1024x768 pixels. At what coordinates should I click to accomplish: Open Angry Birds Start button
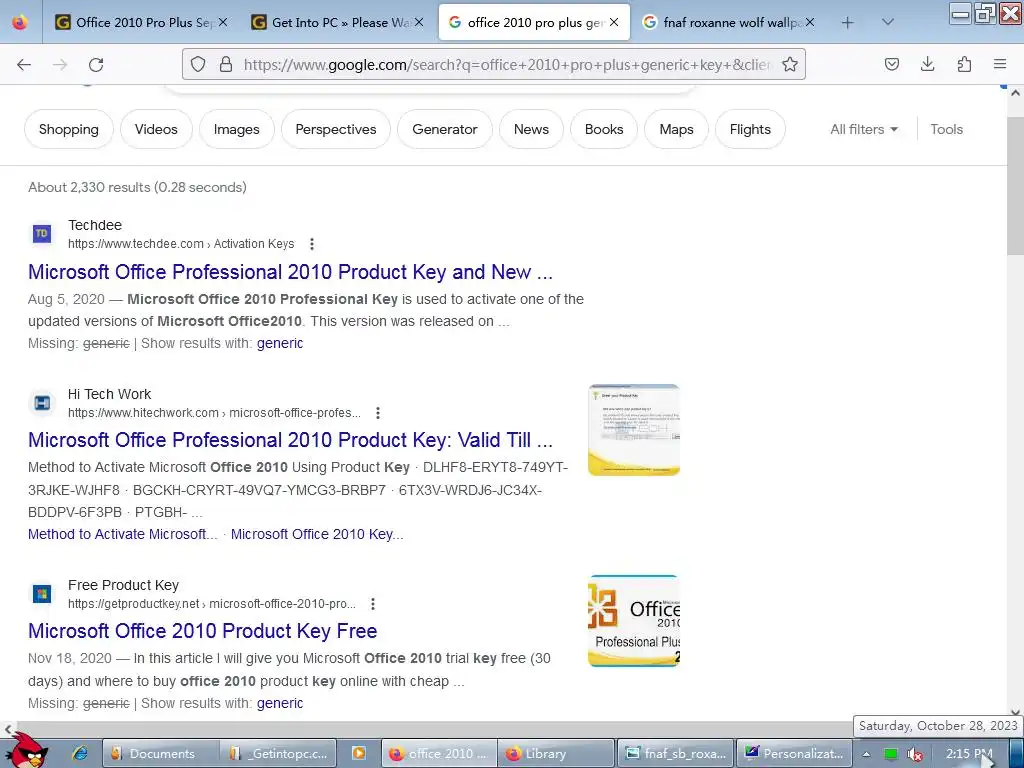(26, 751)
